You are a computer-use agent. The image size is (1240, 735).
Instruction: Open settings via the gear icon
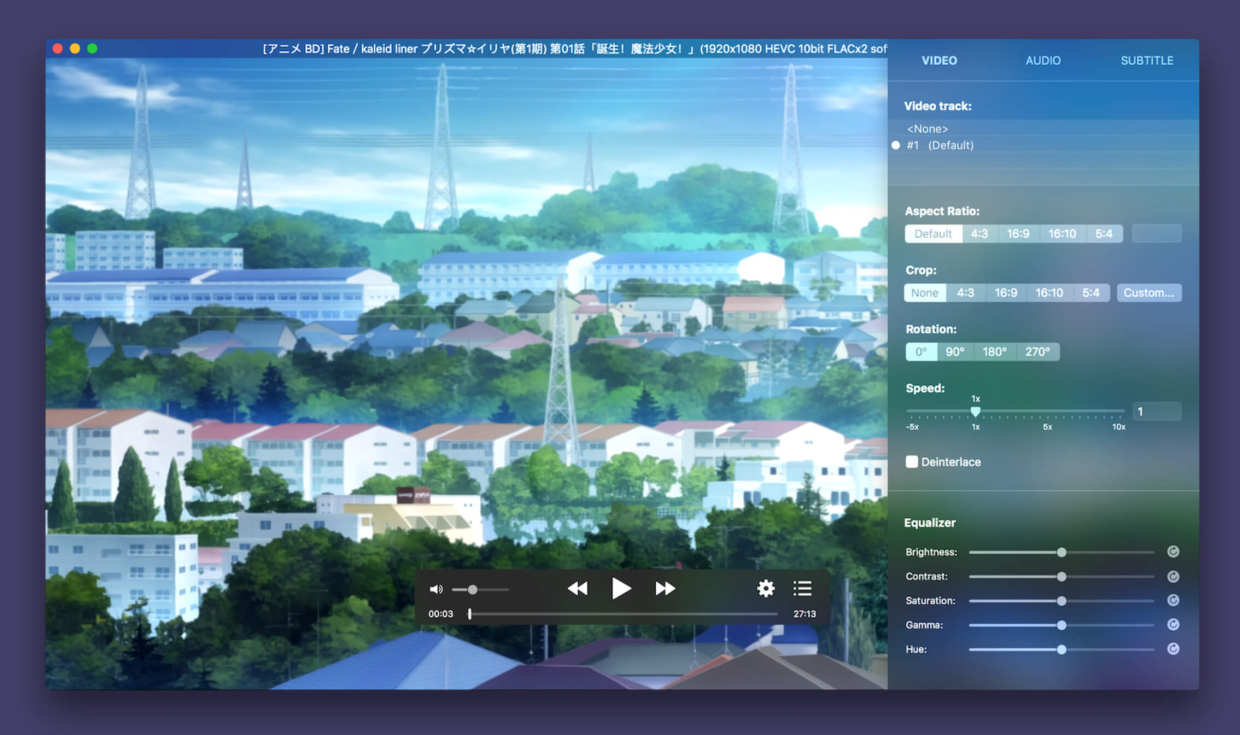[766, 589]
